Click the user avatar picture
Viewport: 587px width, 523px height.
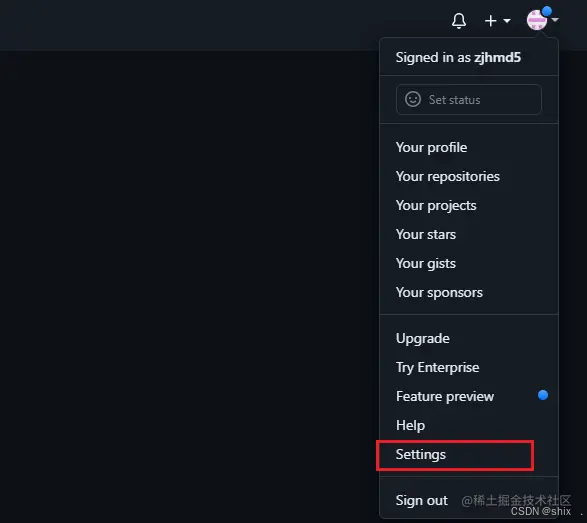(x=537, y=20)
